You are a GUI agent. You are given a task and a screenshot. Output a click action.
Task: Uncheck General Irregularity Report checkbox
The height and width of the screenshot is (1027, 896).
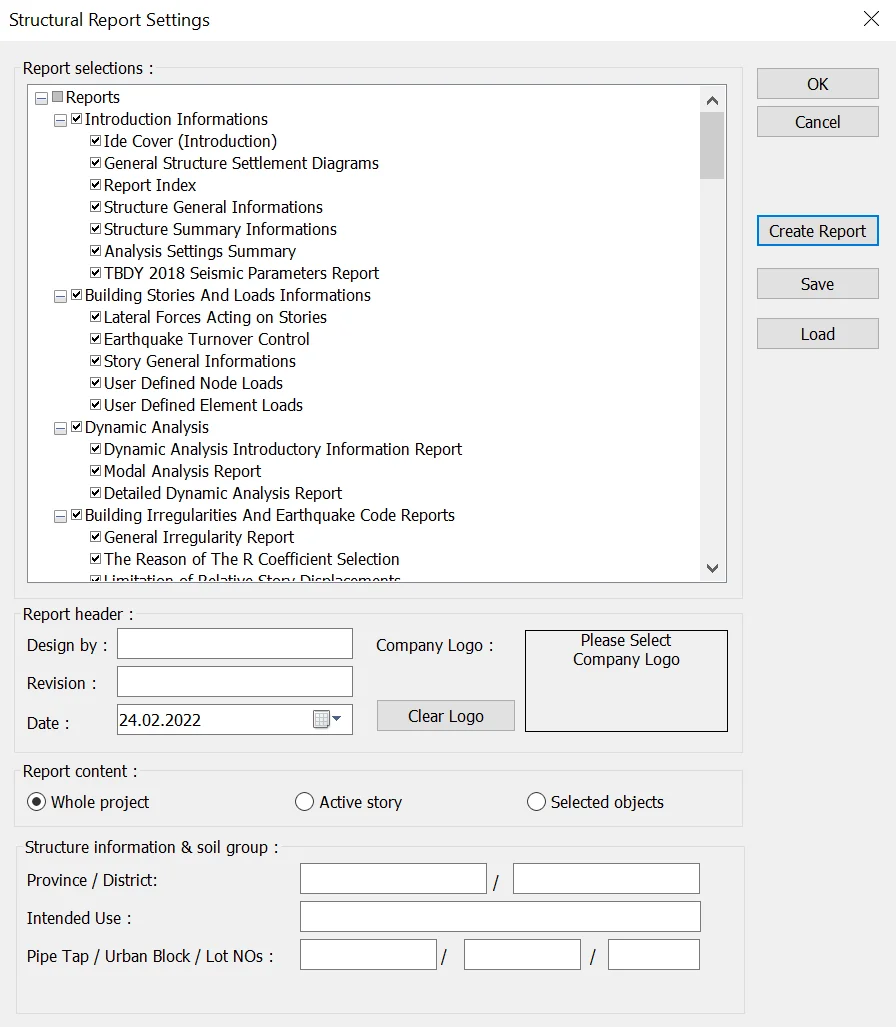click(x=96, y=537)
